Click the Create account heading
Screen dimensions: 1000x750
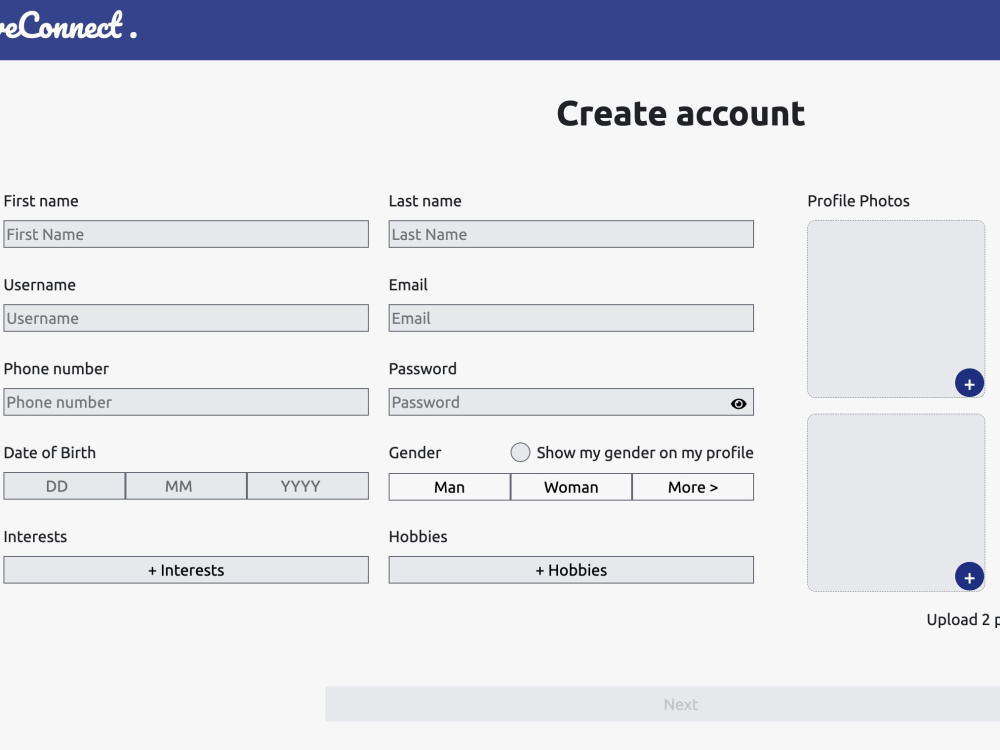[680, 114]
